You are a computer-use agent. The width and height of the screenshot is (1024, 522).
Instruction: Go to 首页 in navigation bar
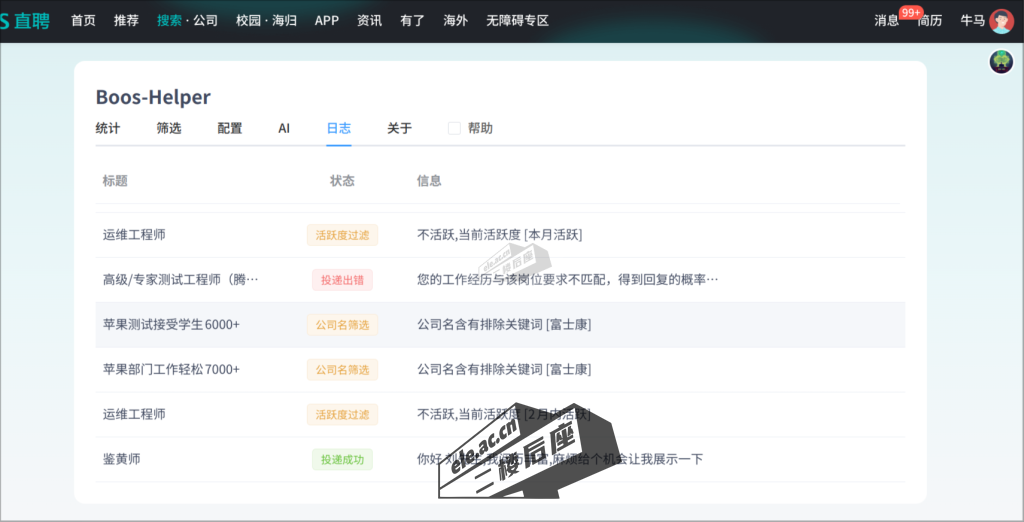83,21
